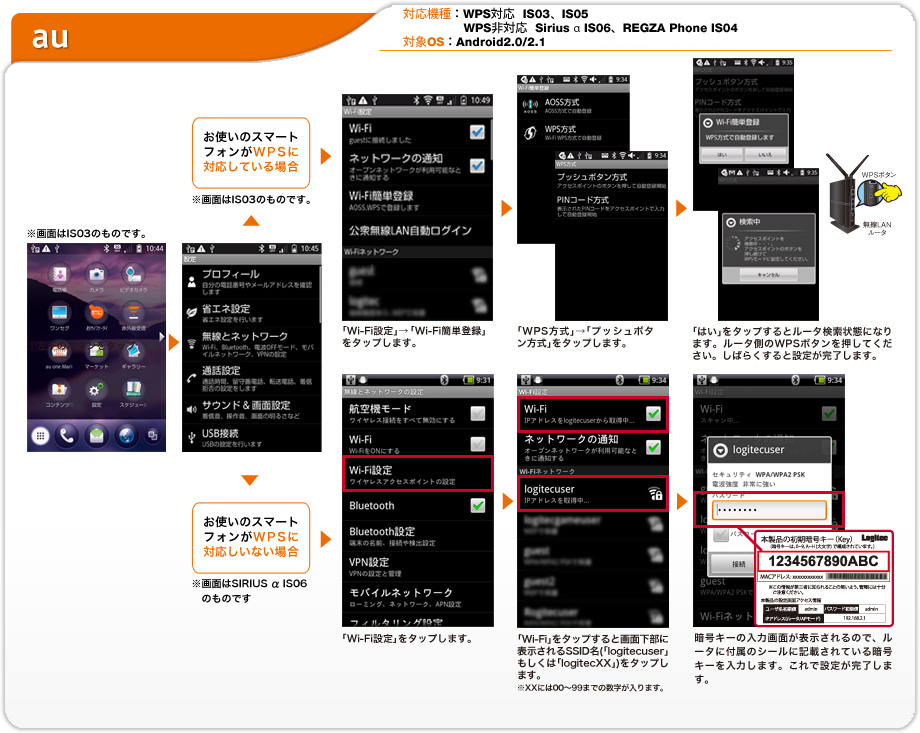Open Wi-Fi設定 on the 無線とネットワークの設定 screen
The width and height of the screenshot is (920, 733).
coord(417,474)
